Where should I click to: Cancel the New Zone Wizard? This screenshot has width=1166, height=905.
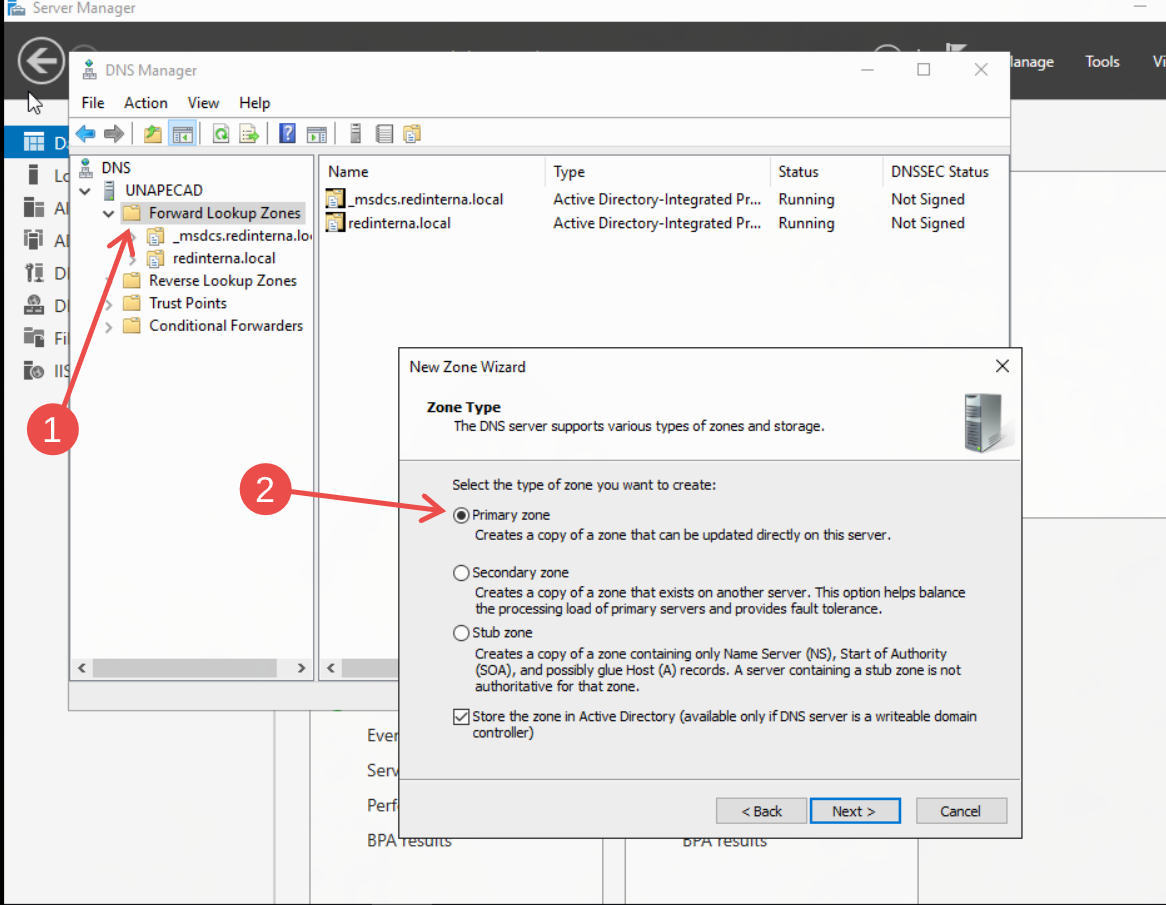pyautogui.click(x=961, y=811)
